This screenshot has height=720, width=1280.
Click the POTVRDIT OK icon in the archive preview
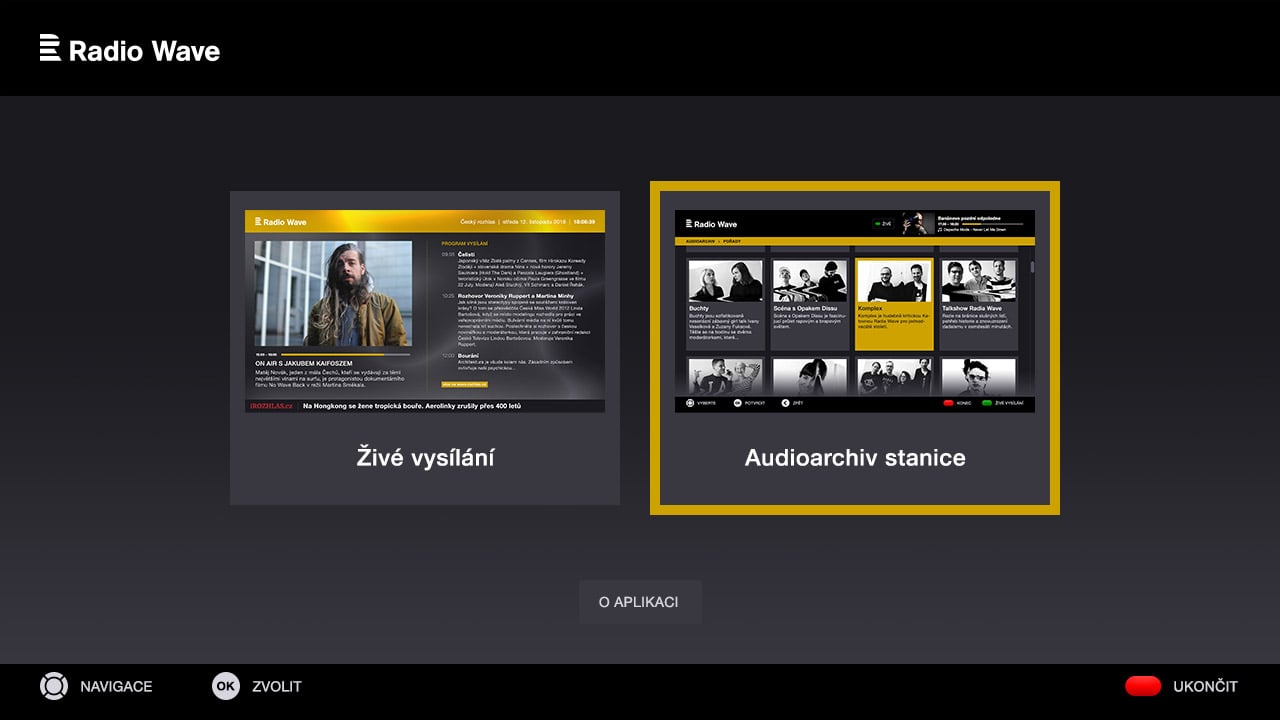737,402
